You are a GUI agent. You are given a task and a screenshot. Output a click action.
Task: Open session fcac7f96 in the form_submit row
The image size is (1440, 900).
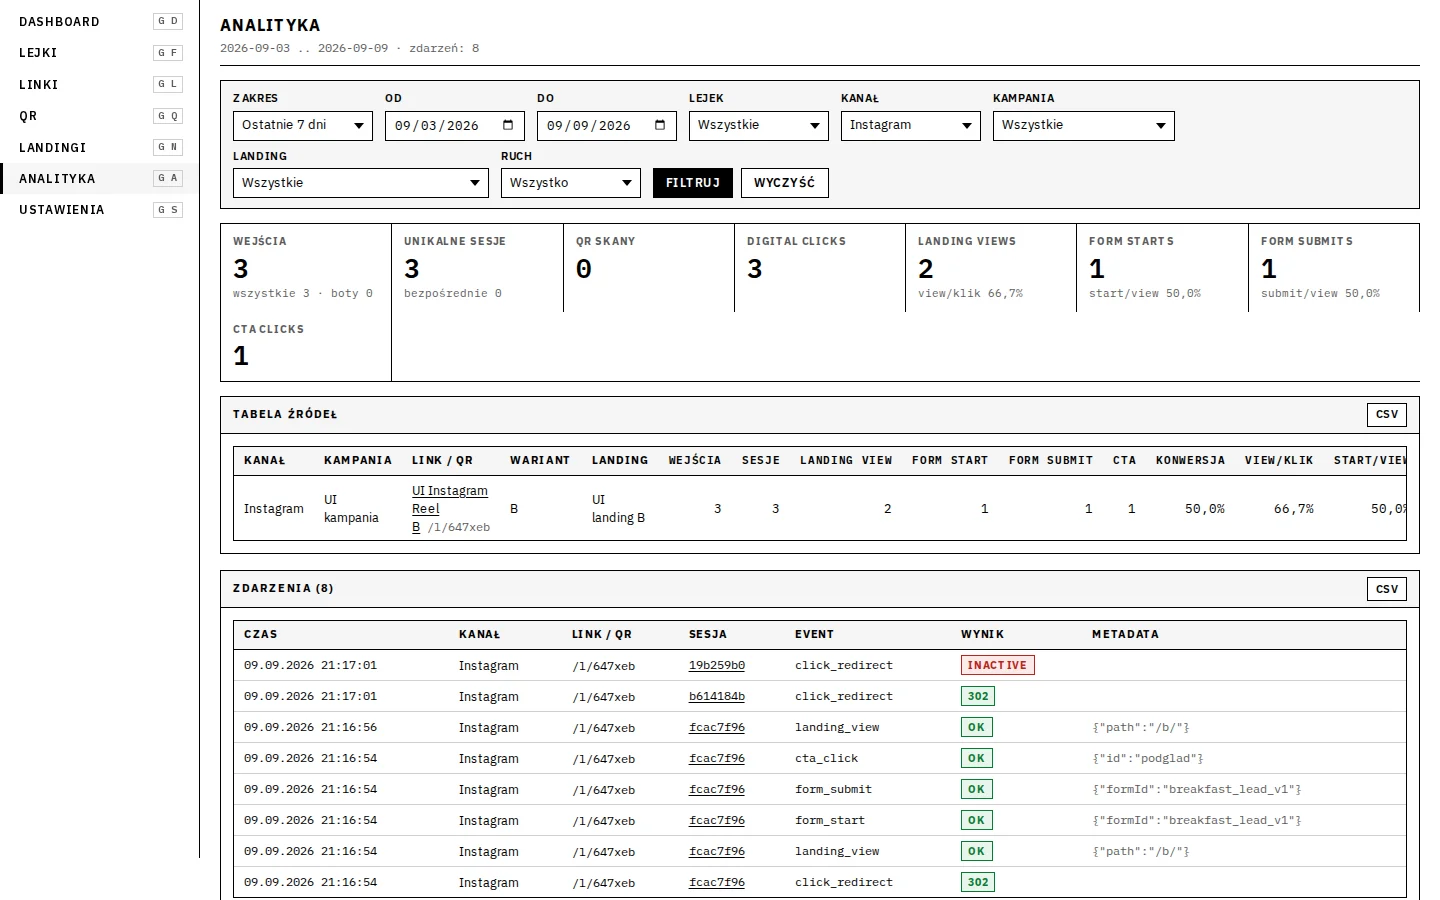click(717, 790)
